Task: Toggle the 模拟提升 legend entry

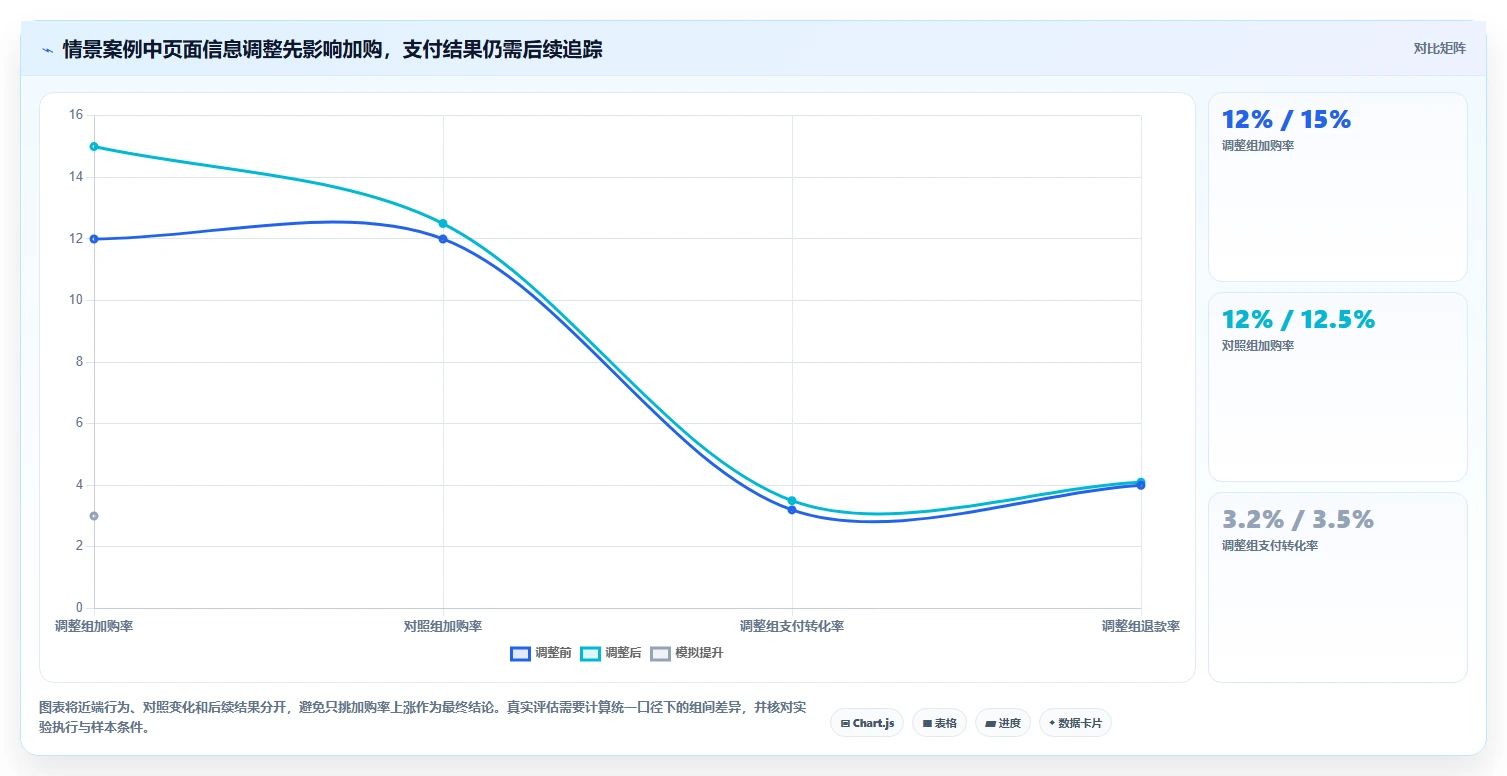Action: tap(687, 653)
